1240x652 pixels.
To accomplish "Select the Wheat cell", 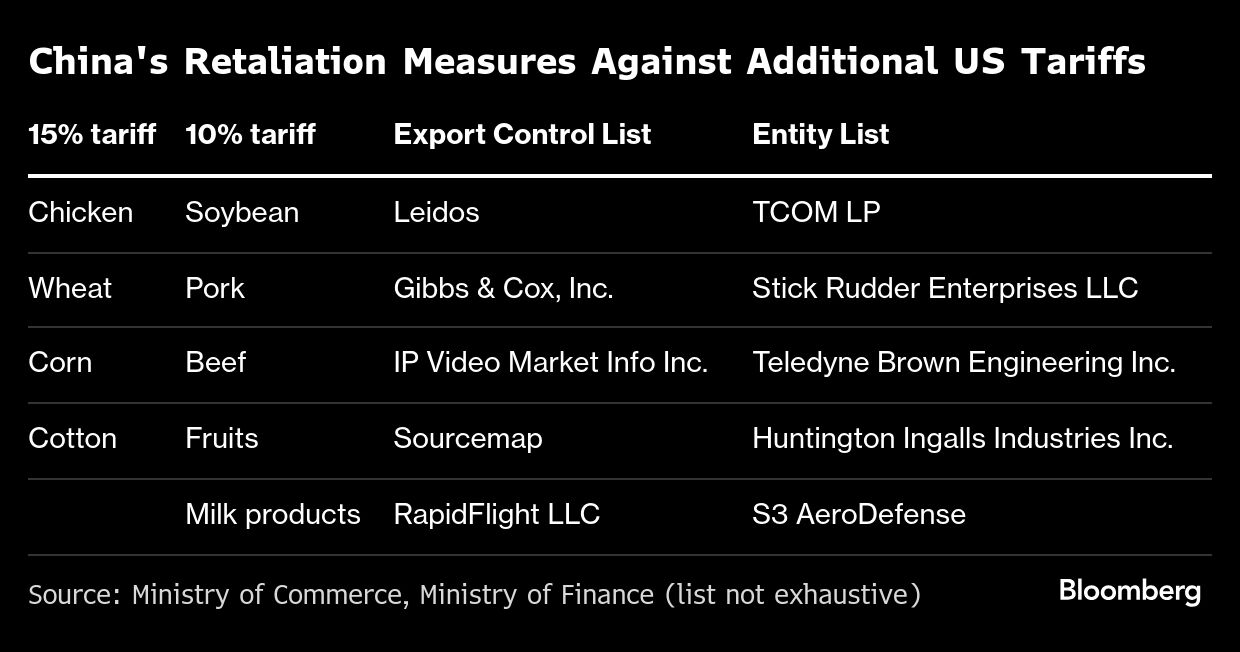I will tap(70, 288).
